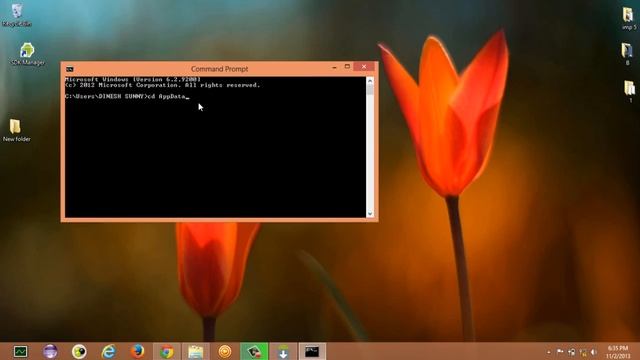This screenshot has height=360, width=640.
Task: Click the Command Prompt scrollbar up arrow
Action: [370, 80]
